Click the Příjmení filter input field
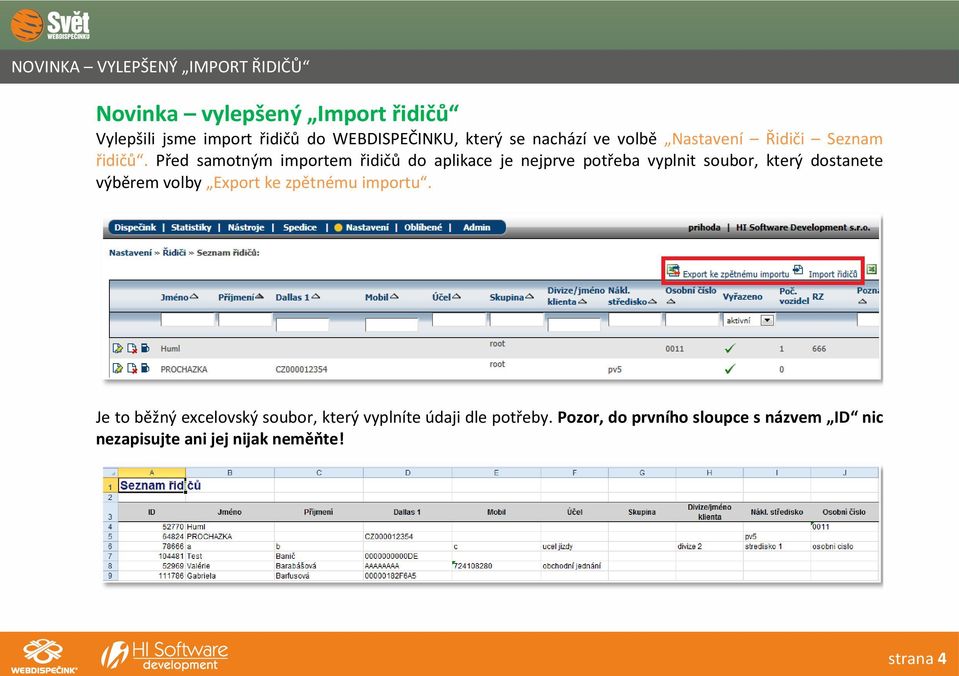The height and width of the screenshot is (676, 959). (245, 319)
